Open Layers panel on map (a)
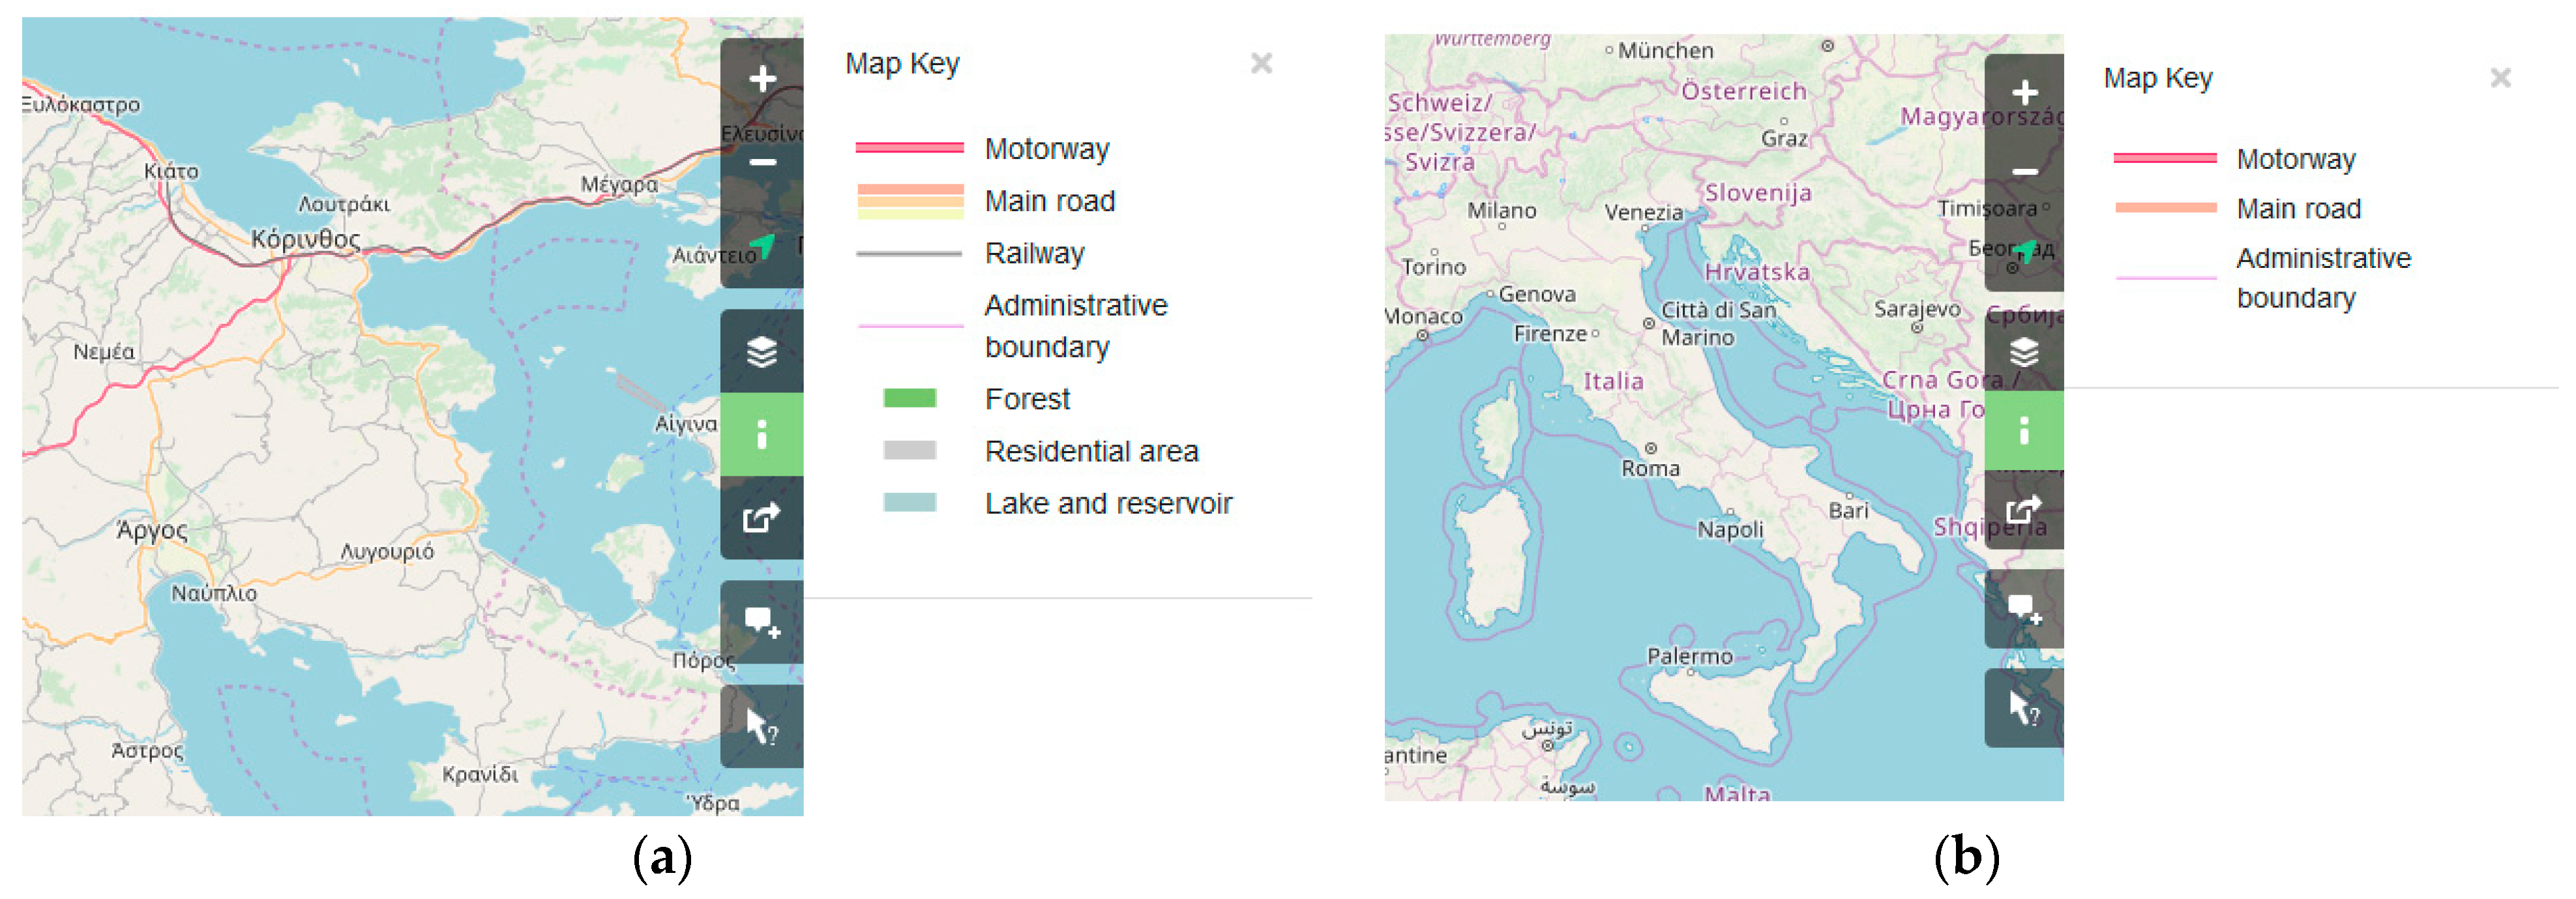Image resolution: width=2576 pixels, height=899 pixels. [x=762, y=351]
